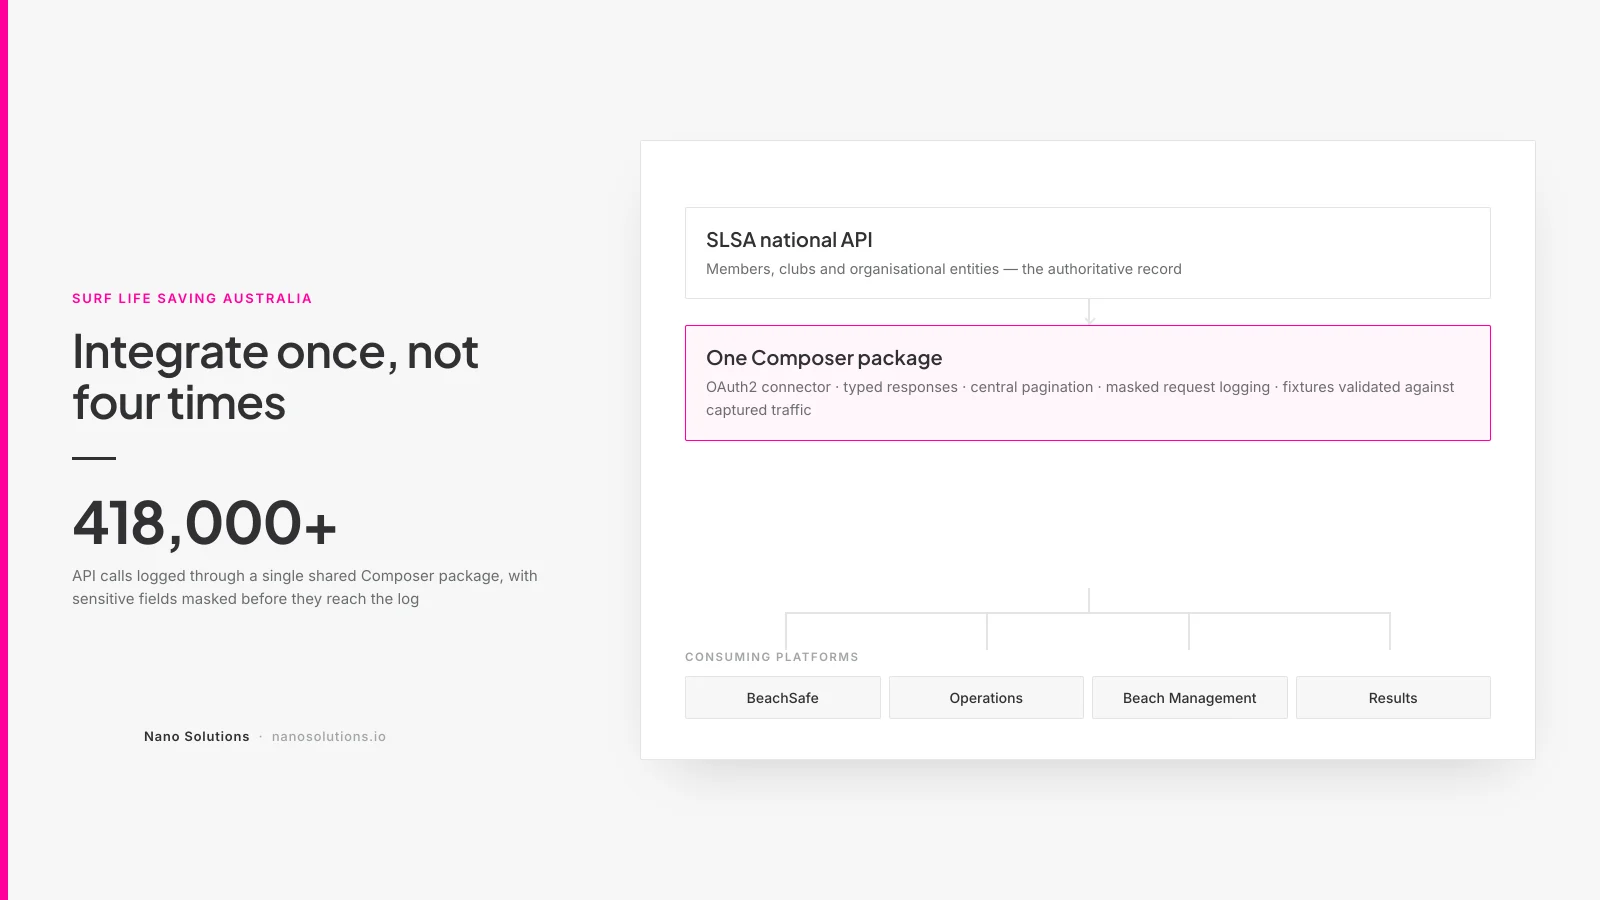The height and width of the screenshot is (900, 1600).
Task: Click the One Composer package card
Action: click(x=1088, y=383)
